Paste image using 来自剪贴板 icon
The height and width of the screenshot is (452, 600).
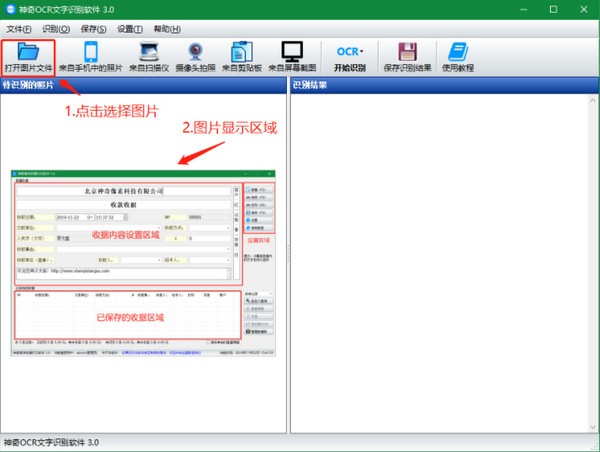pos(243,50)
